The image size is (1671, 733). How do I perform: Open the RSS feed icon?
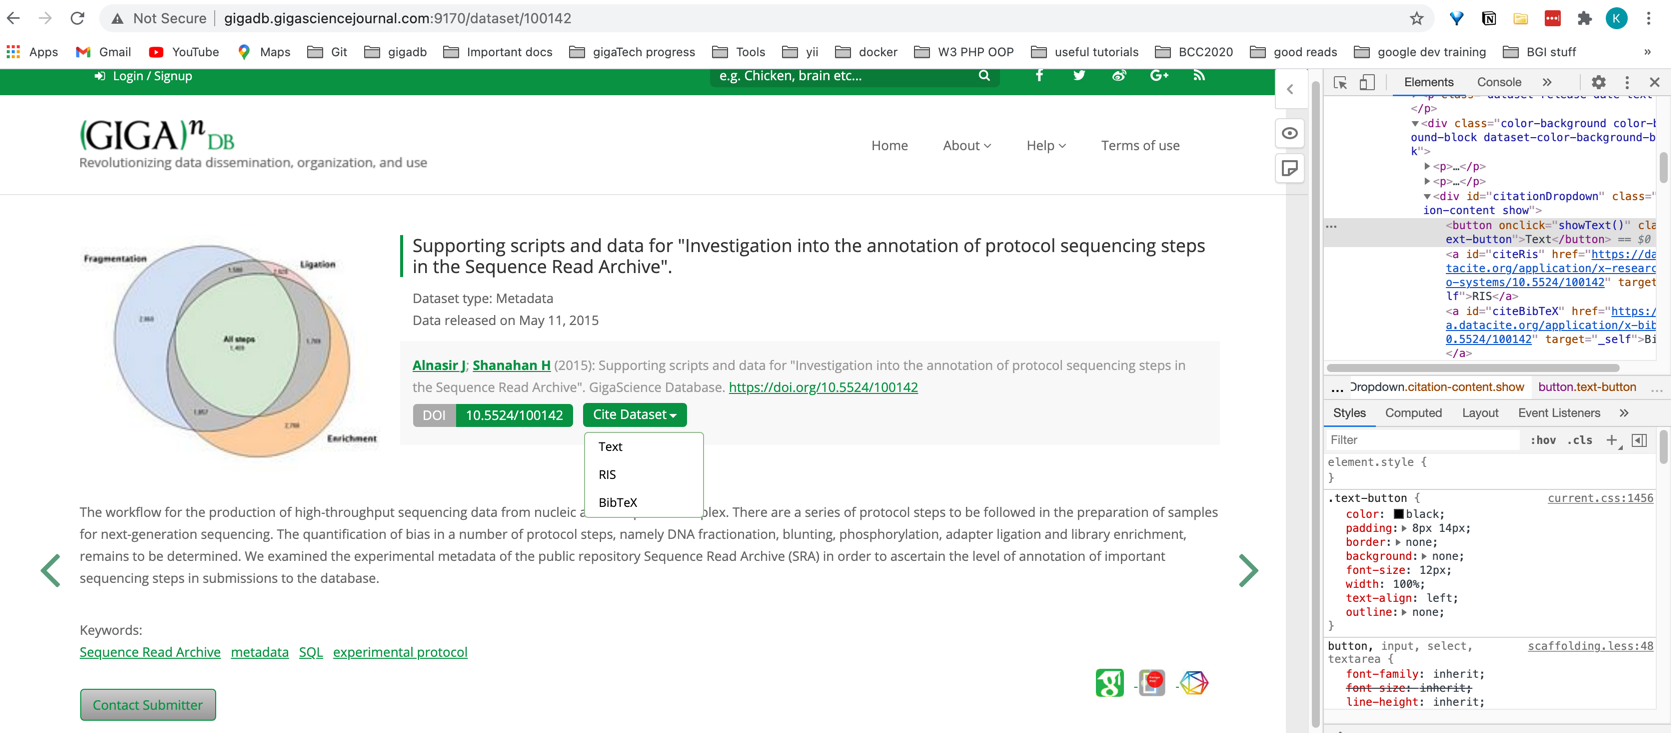tap(1199, 76)
